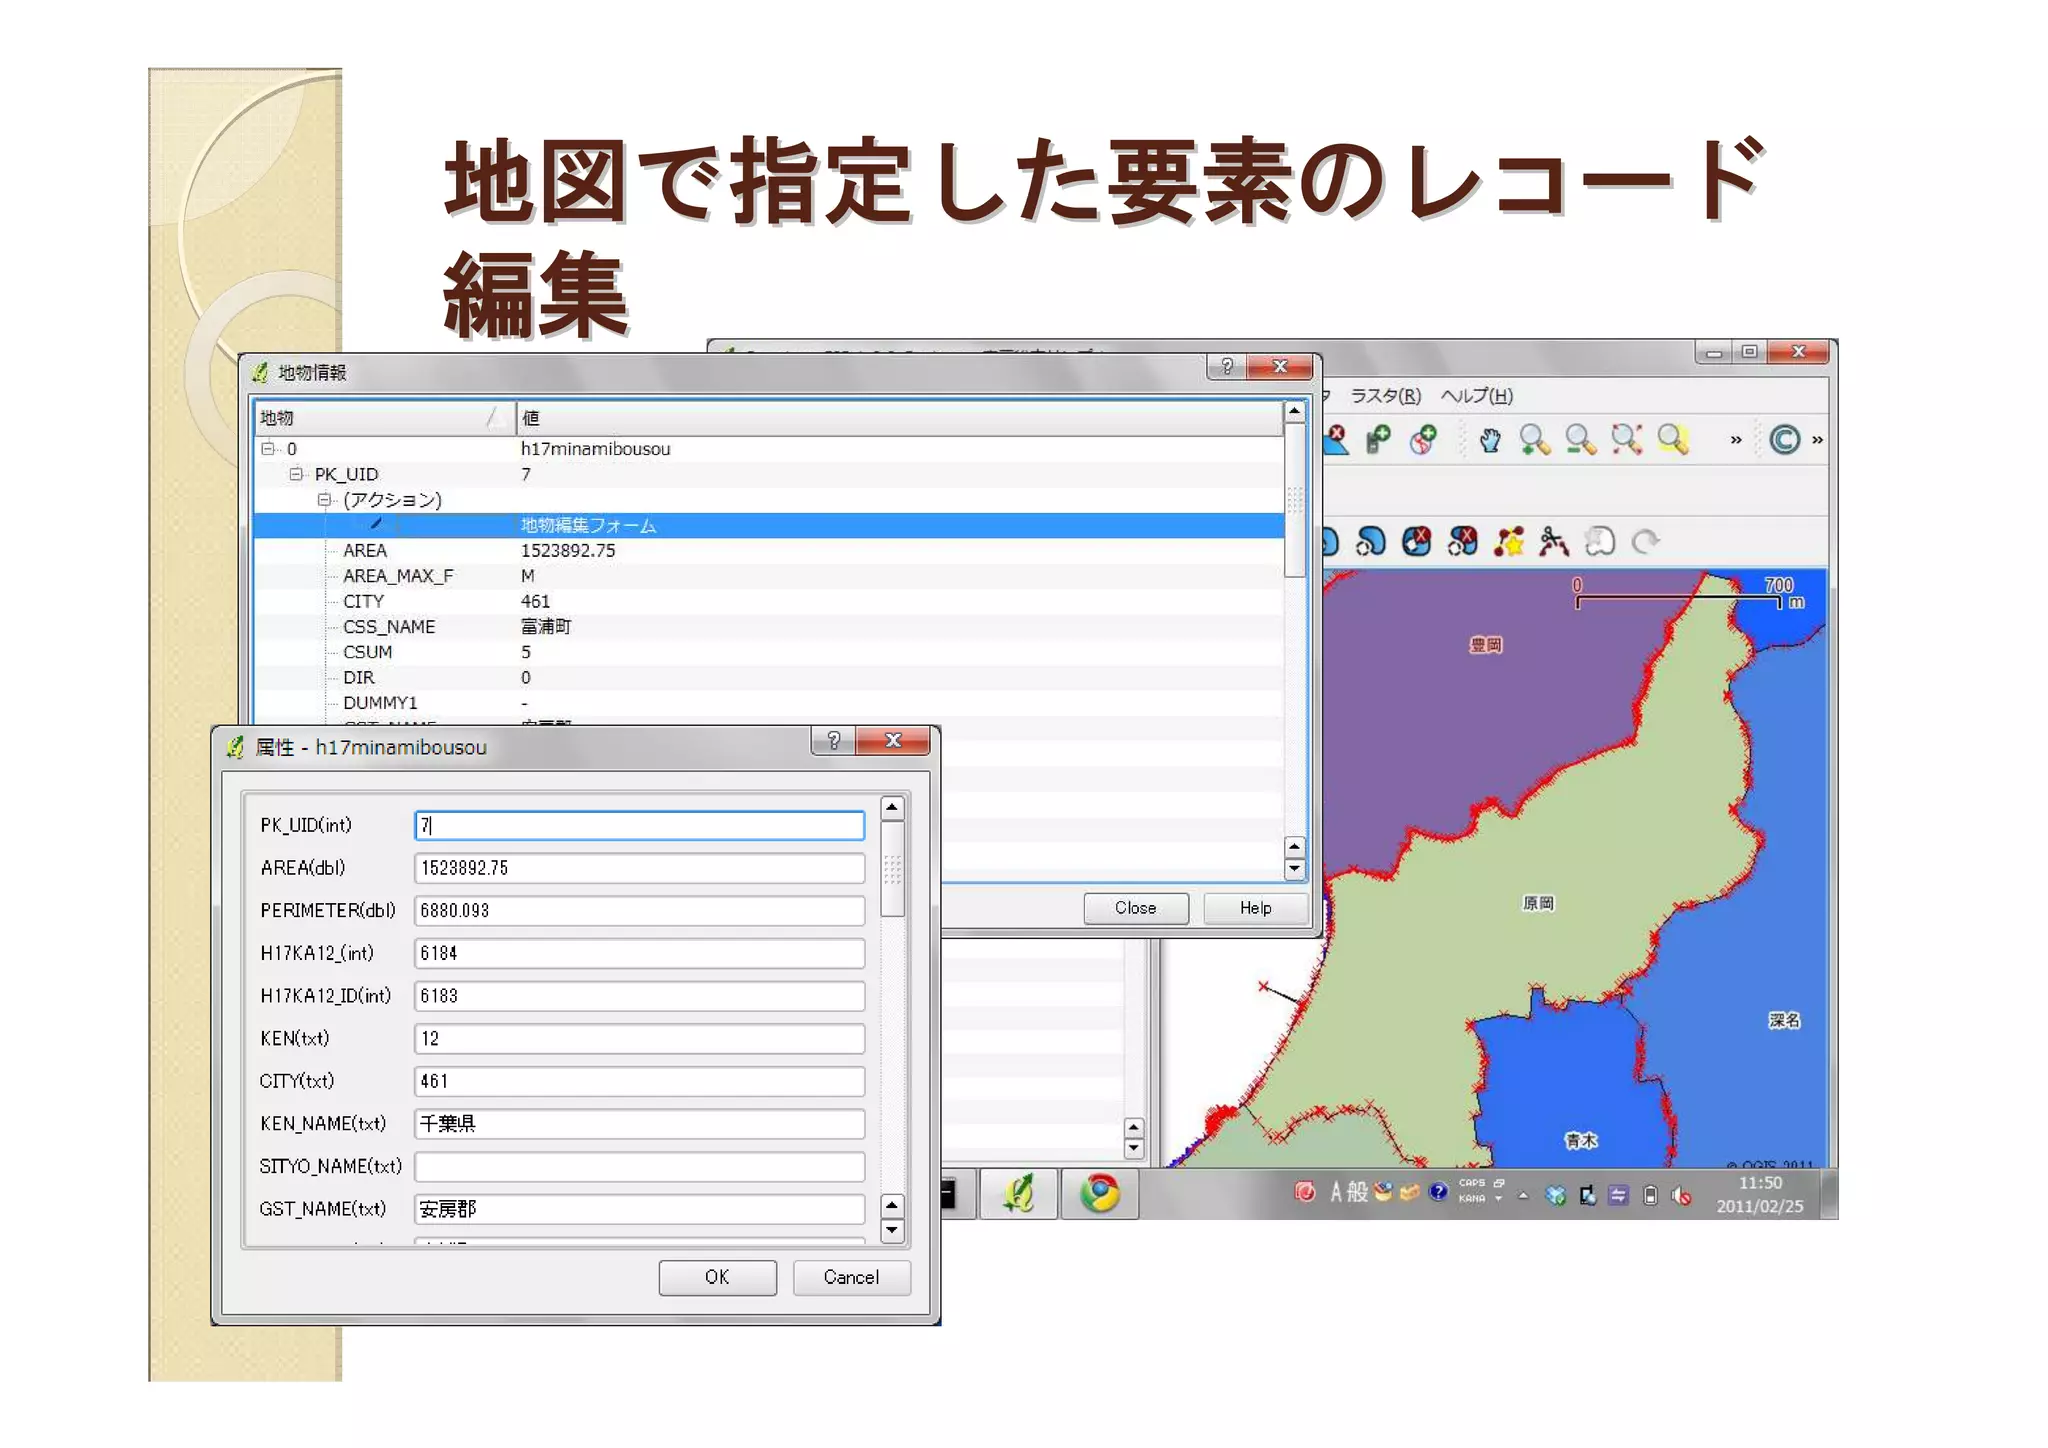
Task: Click the question-mark help in 属性 dialog title
Action: (x=833, y=740)
